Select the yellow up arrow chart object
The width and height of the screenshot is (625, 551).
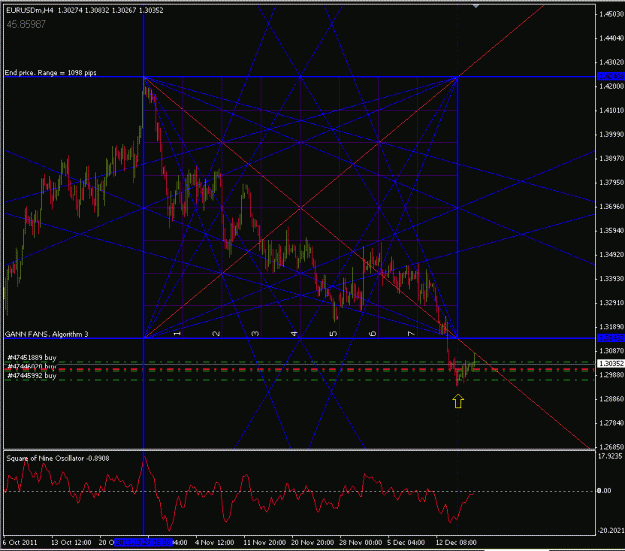pyautogui.click(x=458, y=401)
